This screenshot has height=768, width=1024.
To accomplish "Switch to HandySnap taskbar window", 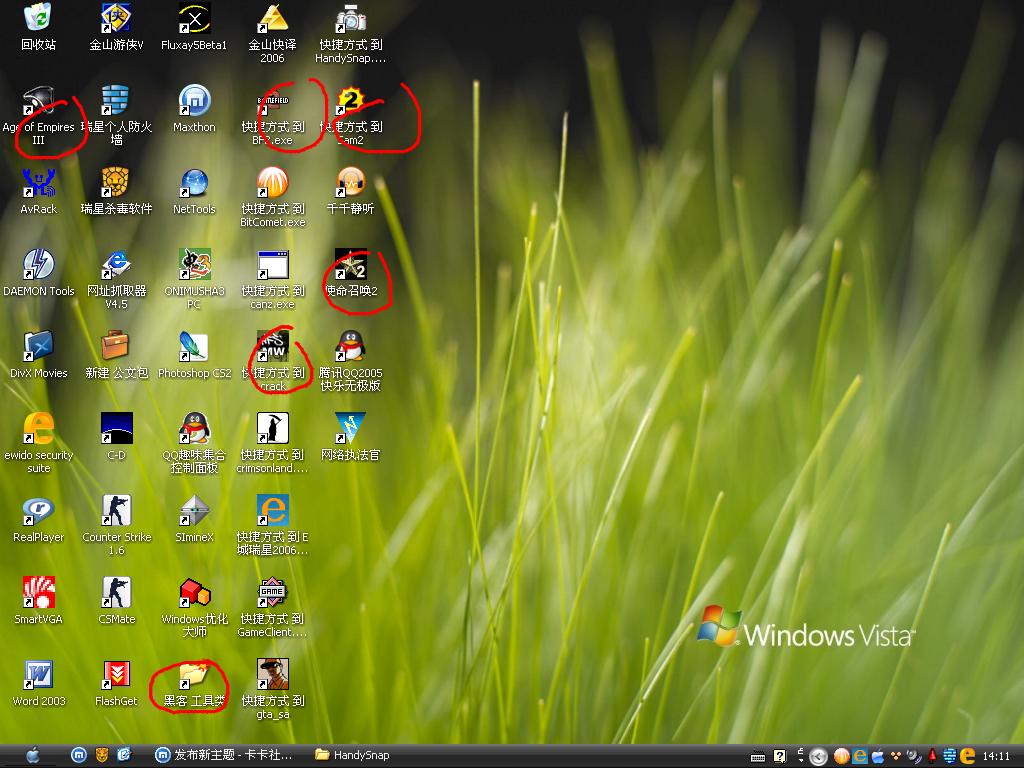I will click(x=352, y=755).
